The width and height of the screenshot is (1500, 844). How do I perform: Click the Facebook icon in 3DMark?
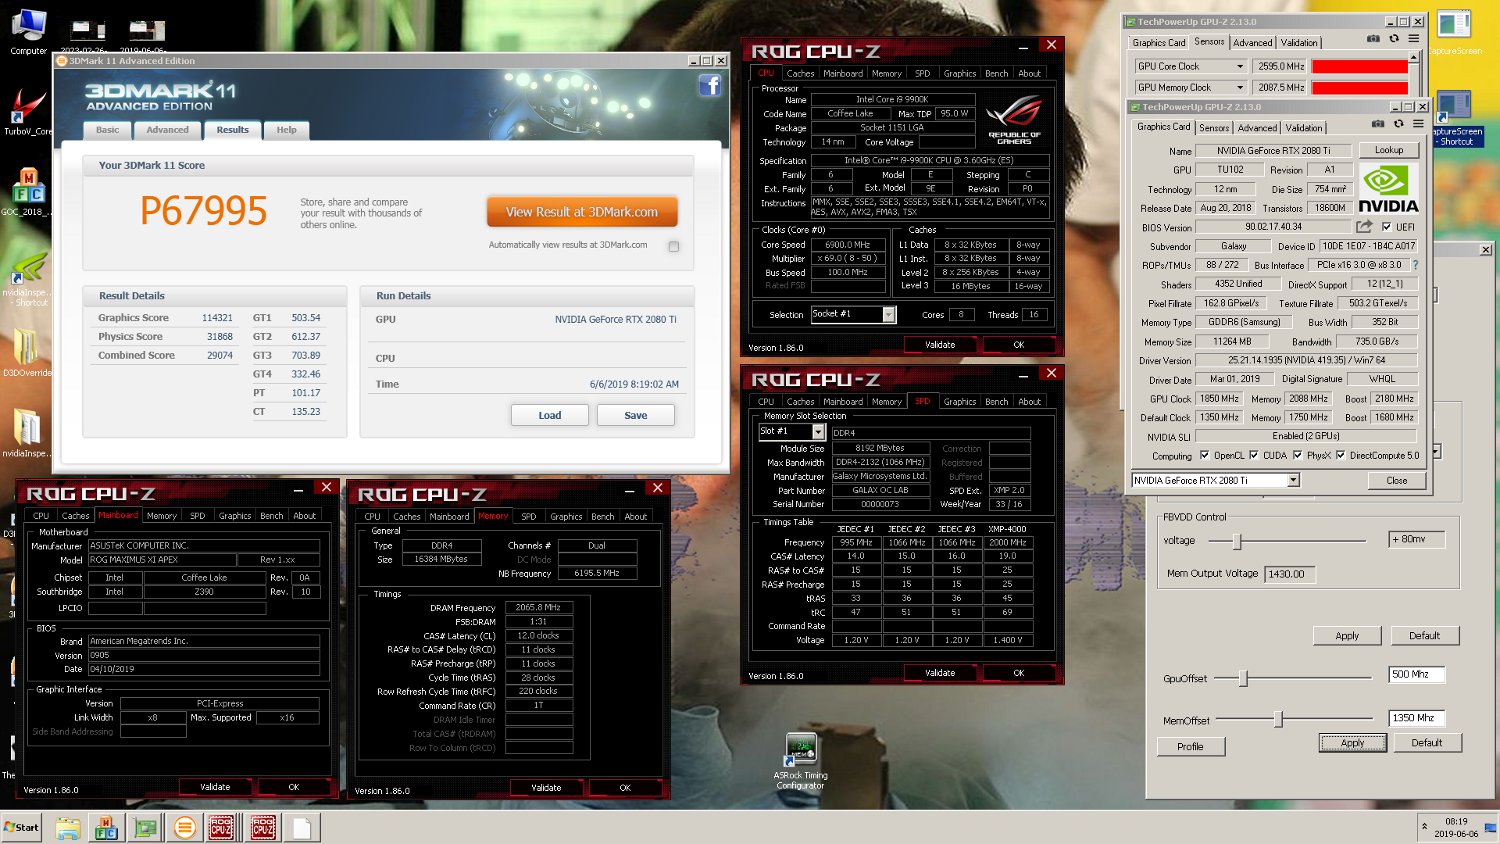[709, 86]
